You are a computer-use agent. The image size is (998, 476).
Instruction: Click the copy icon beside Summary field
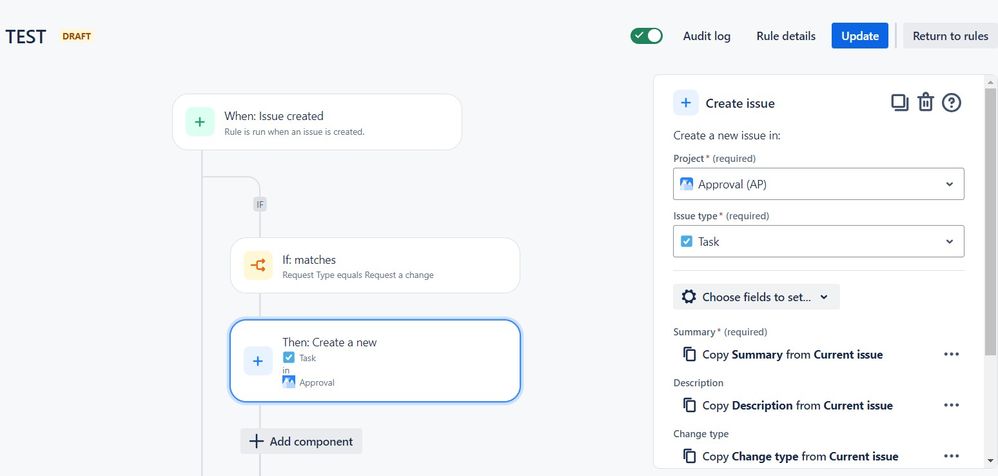pyautogui.click(x=689, y=354)
